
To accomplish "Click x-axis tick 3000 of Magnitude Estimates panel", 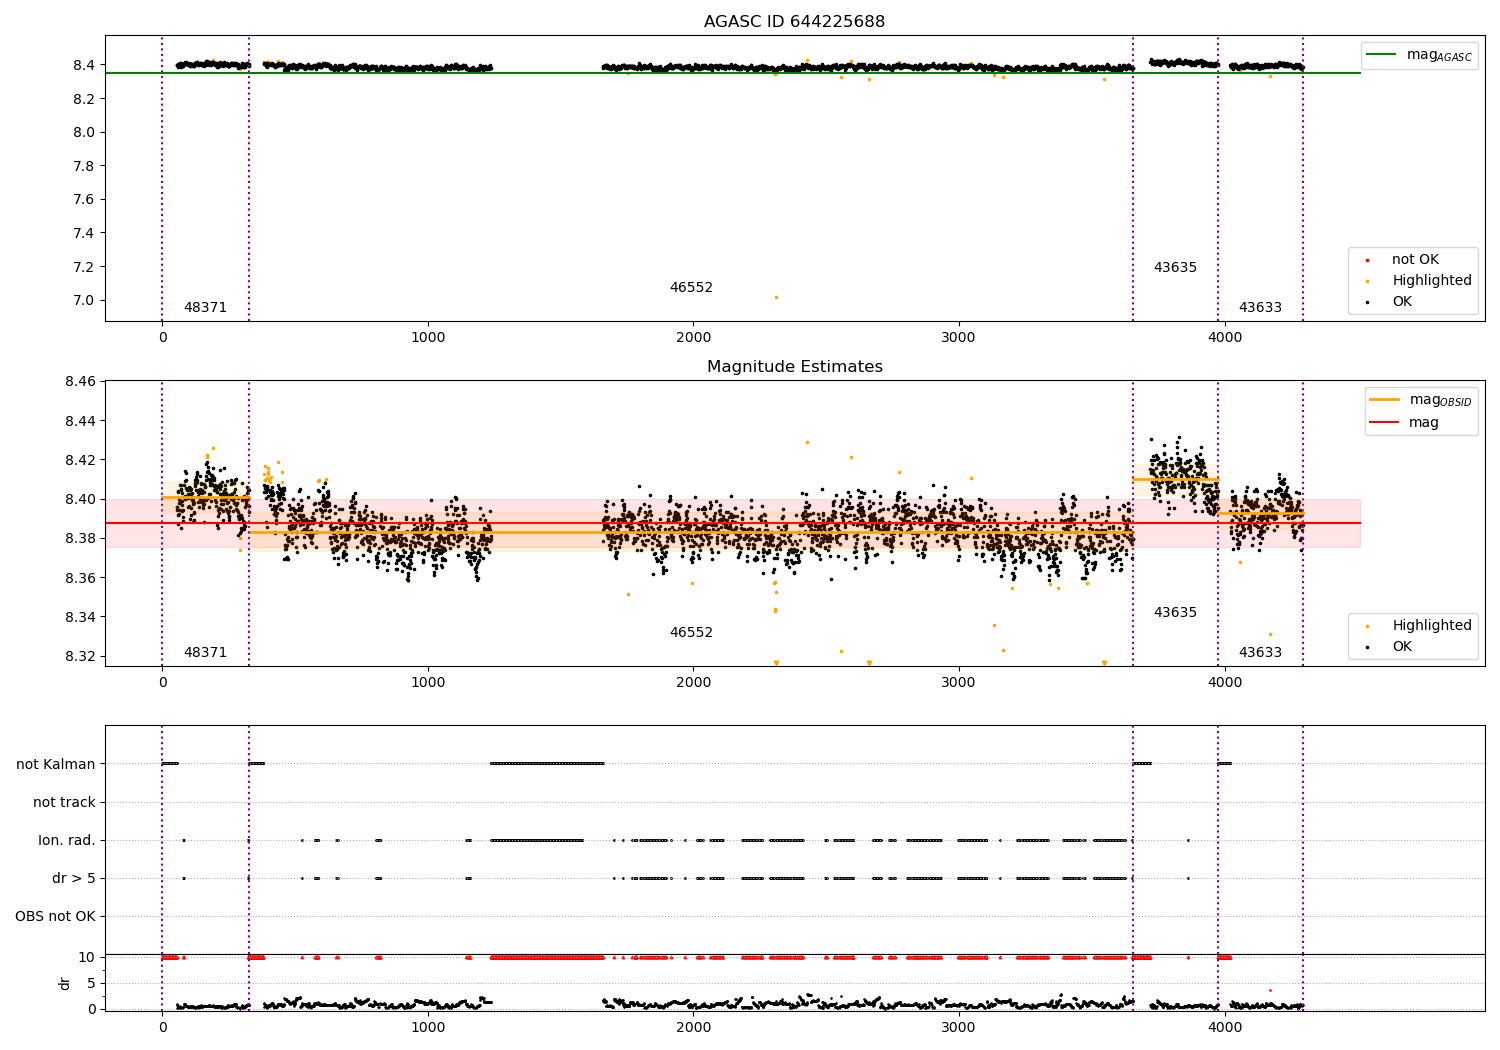I will pos(959,682).
